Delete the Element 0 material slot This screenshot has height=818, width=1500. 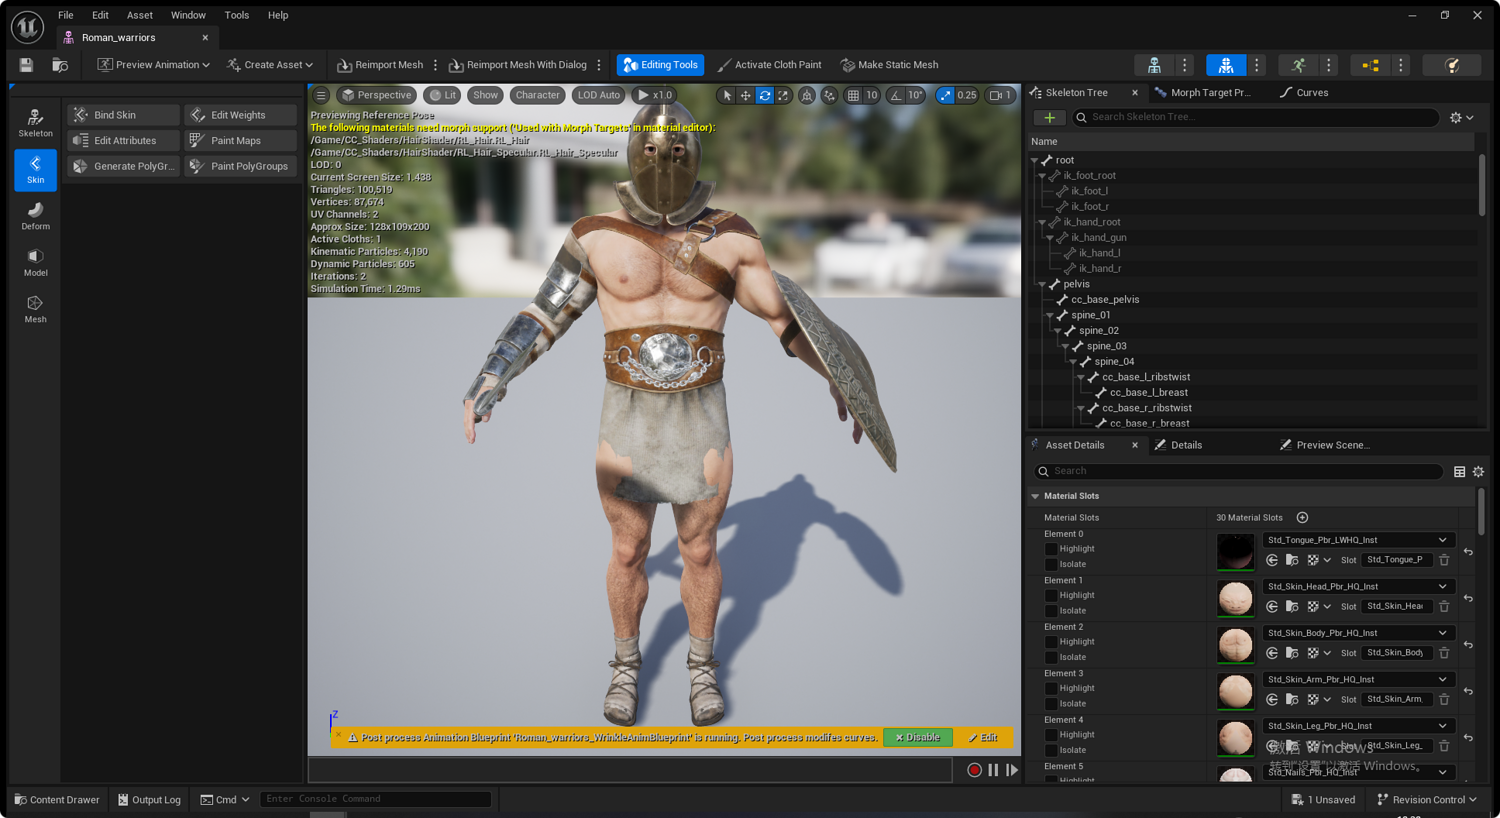click(1444, 560)
